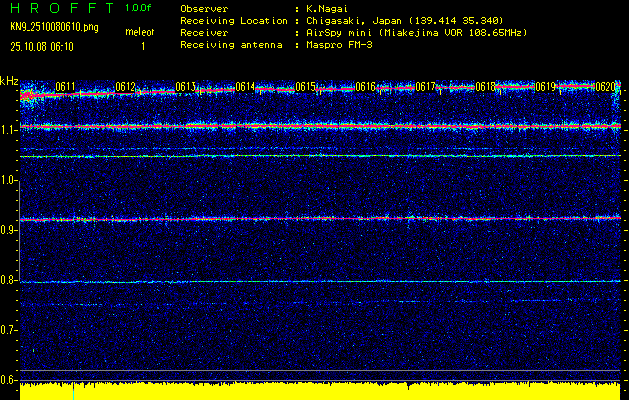Click the kHz axis unit label
Screen dimensions: 629x400
pyautogui.click(x=9, y=80)
